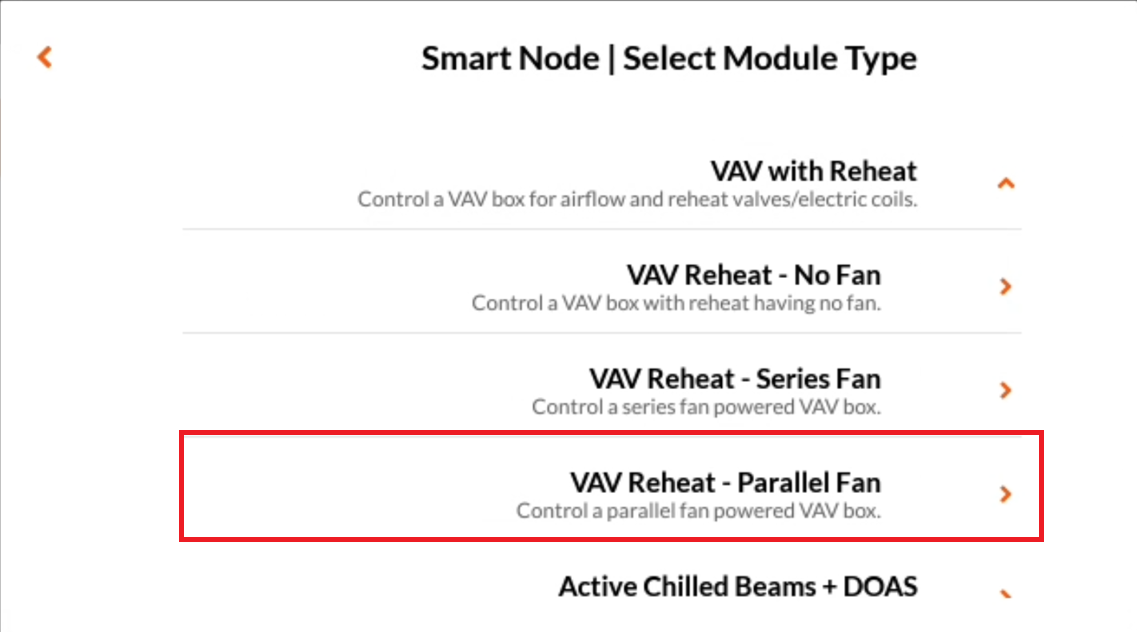
Task: Select the VAV with Reheat heading
Action: click(x=814, y=171)
